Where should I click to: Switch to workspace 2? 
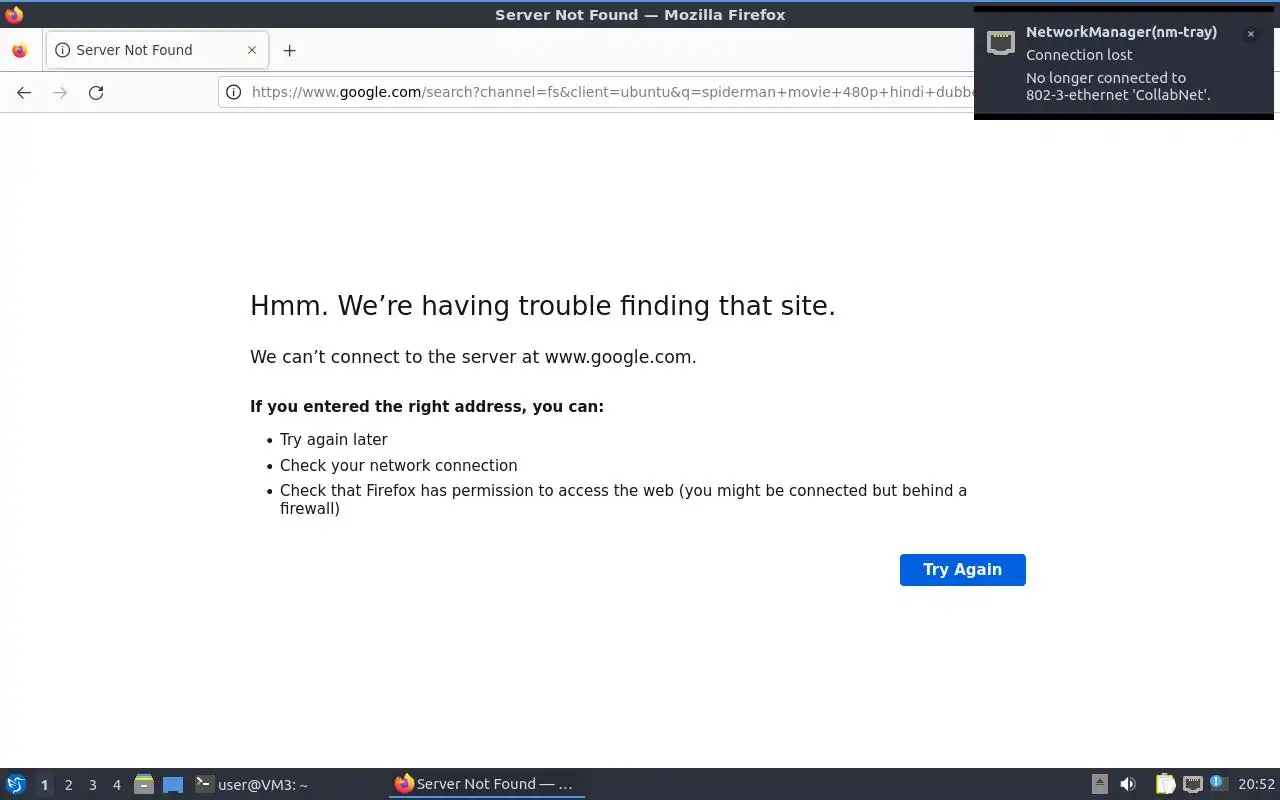coord(68,785)
